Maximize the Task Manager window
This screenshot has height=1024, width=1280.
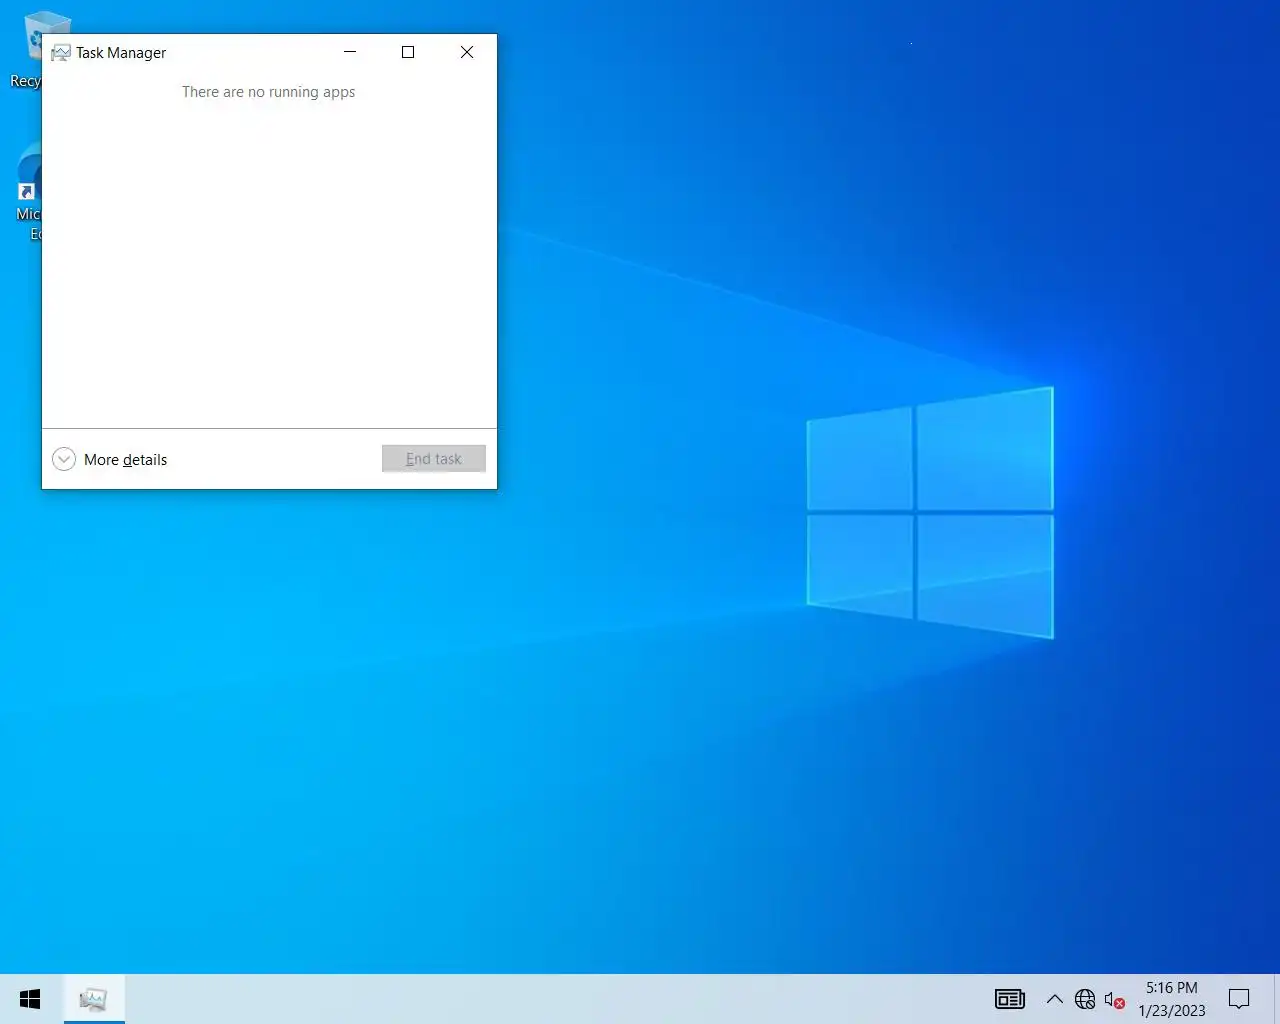pyautogui.click(x=408, y=52)
